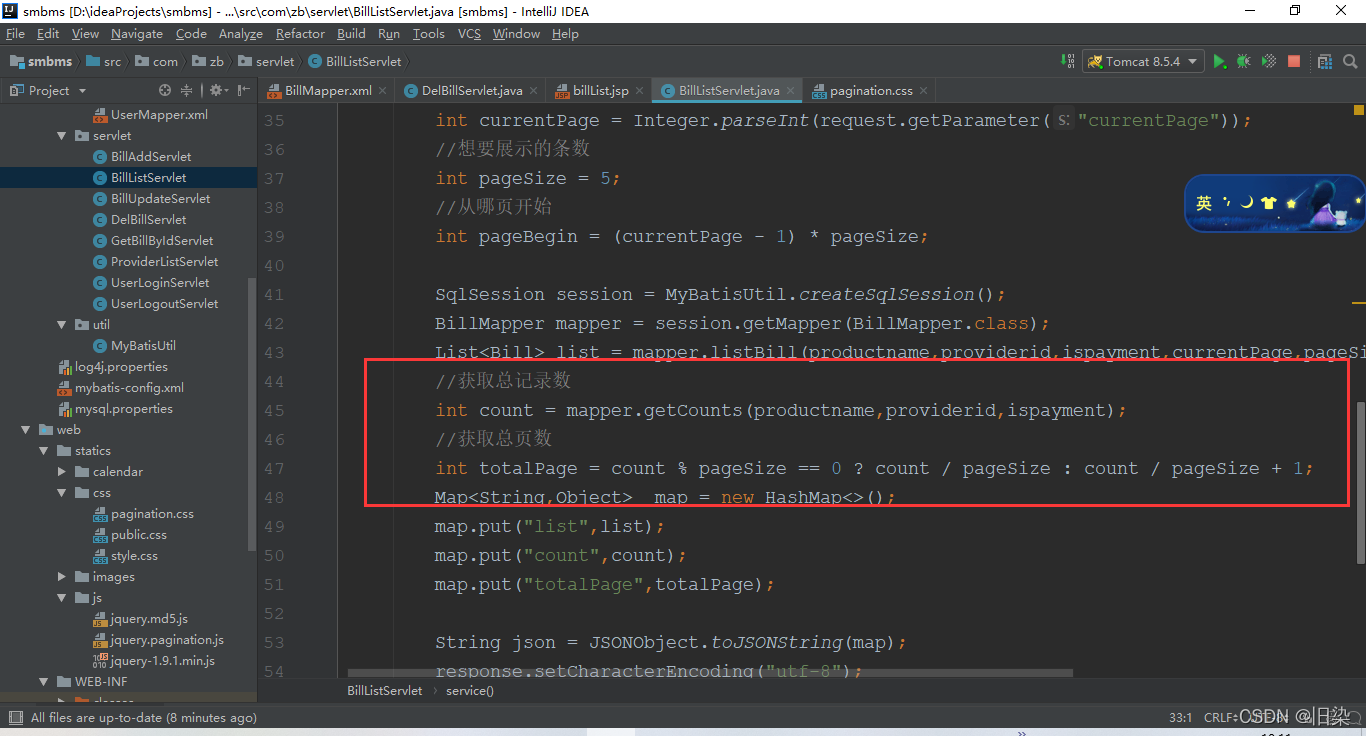Open Project panel settings gear
Image resolution: width=1366 pixels, height=736 pixels.
pyautogui.click(x=216, y=89)
